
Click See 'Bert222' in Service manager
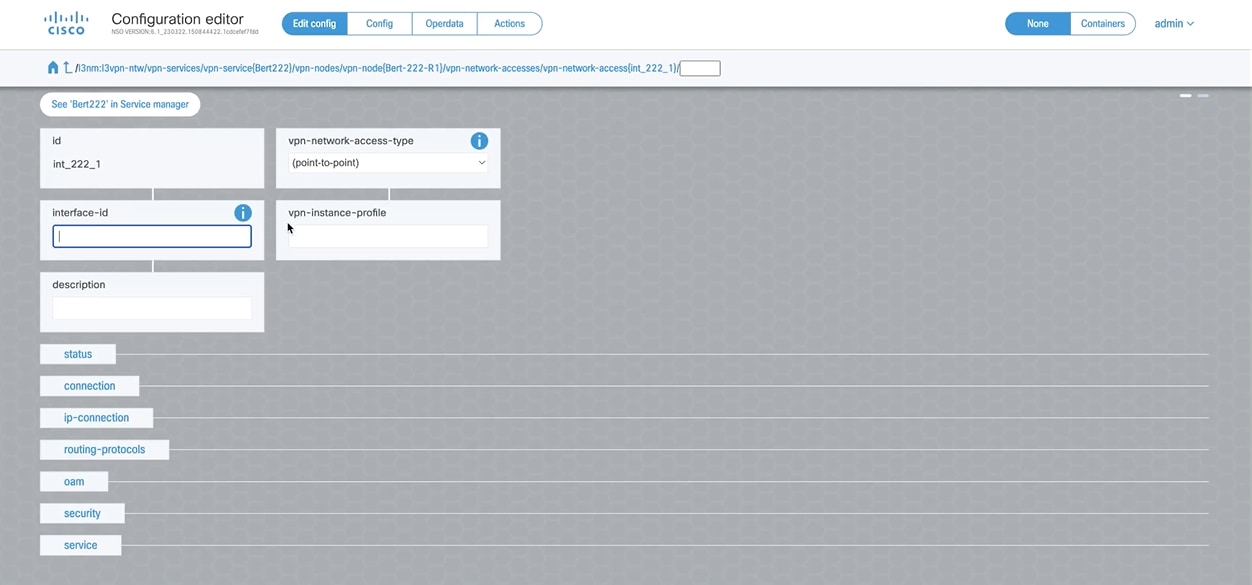click(x=119, y=103)
